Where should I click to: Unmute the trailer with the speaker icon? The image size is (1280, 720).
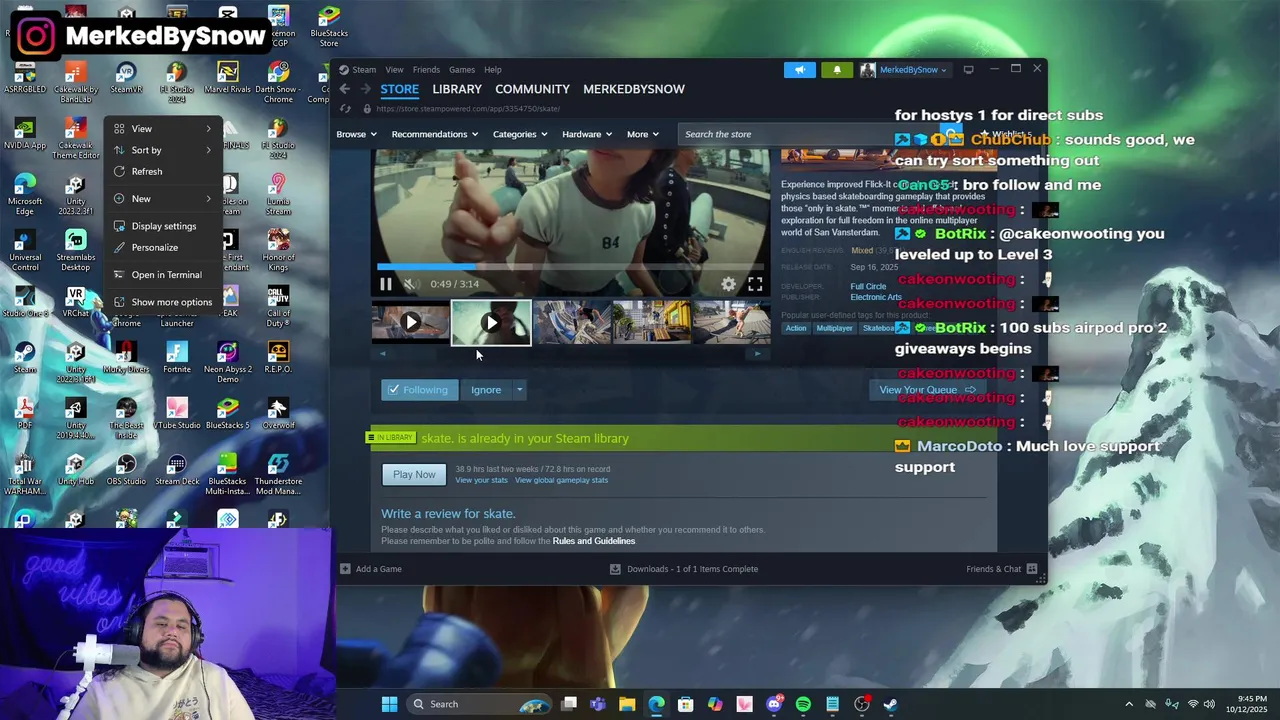pyautogui.click(x=409, y=284)
